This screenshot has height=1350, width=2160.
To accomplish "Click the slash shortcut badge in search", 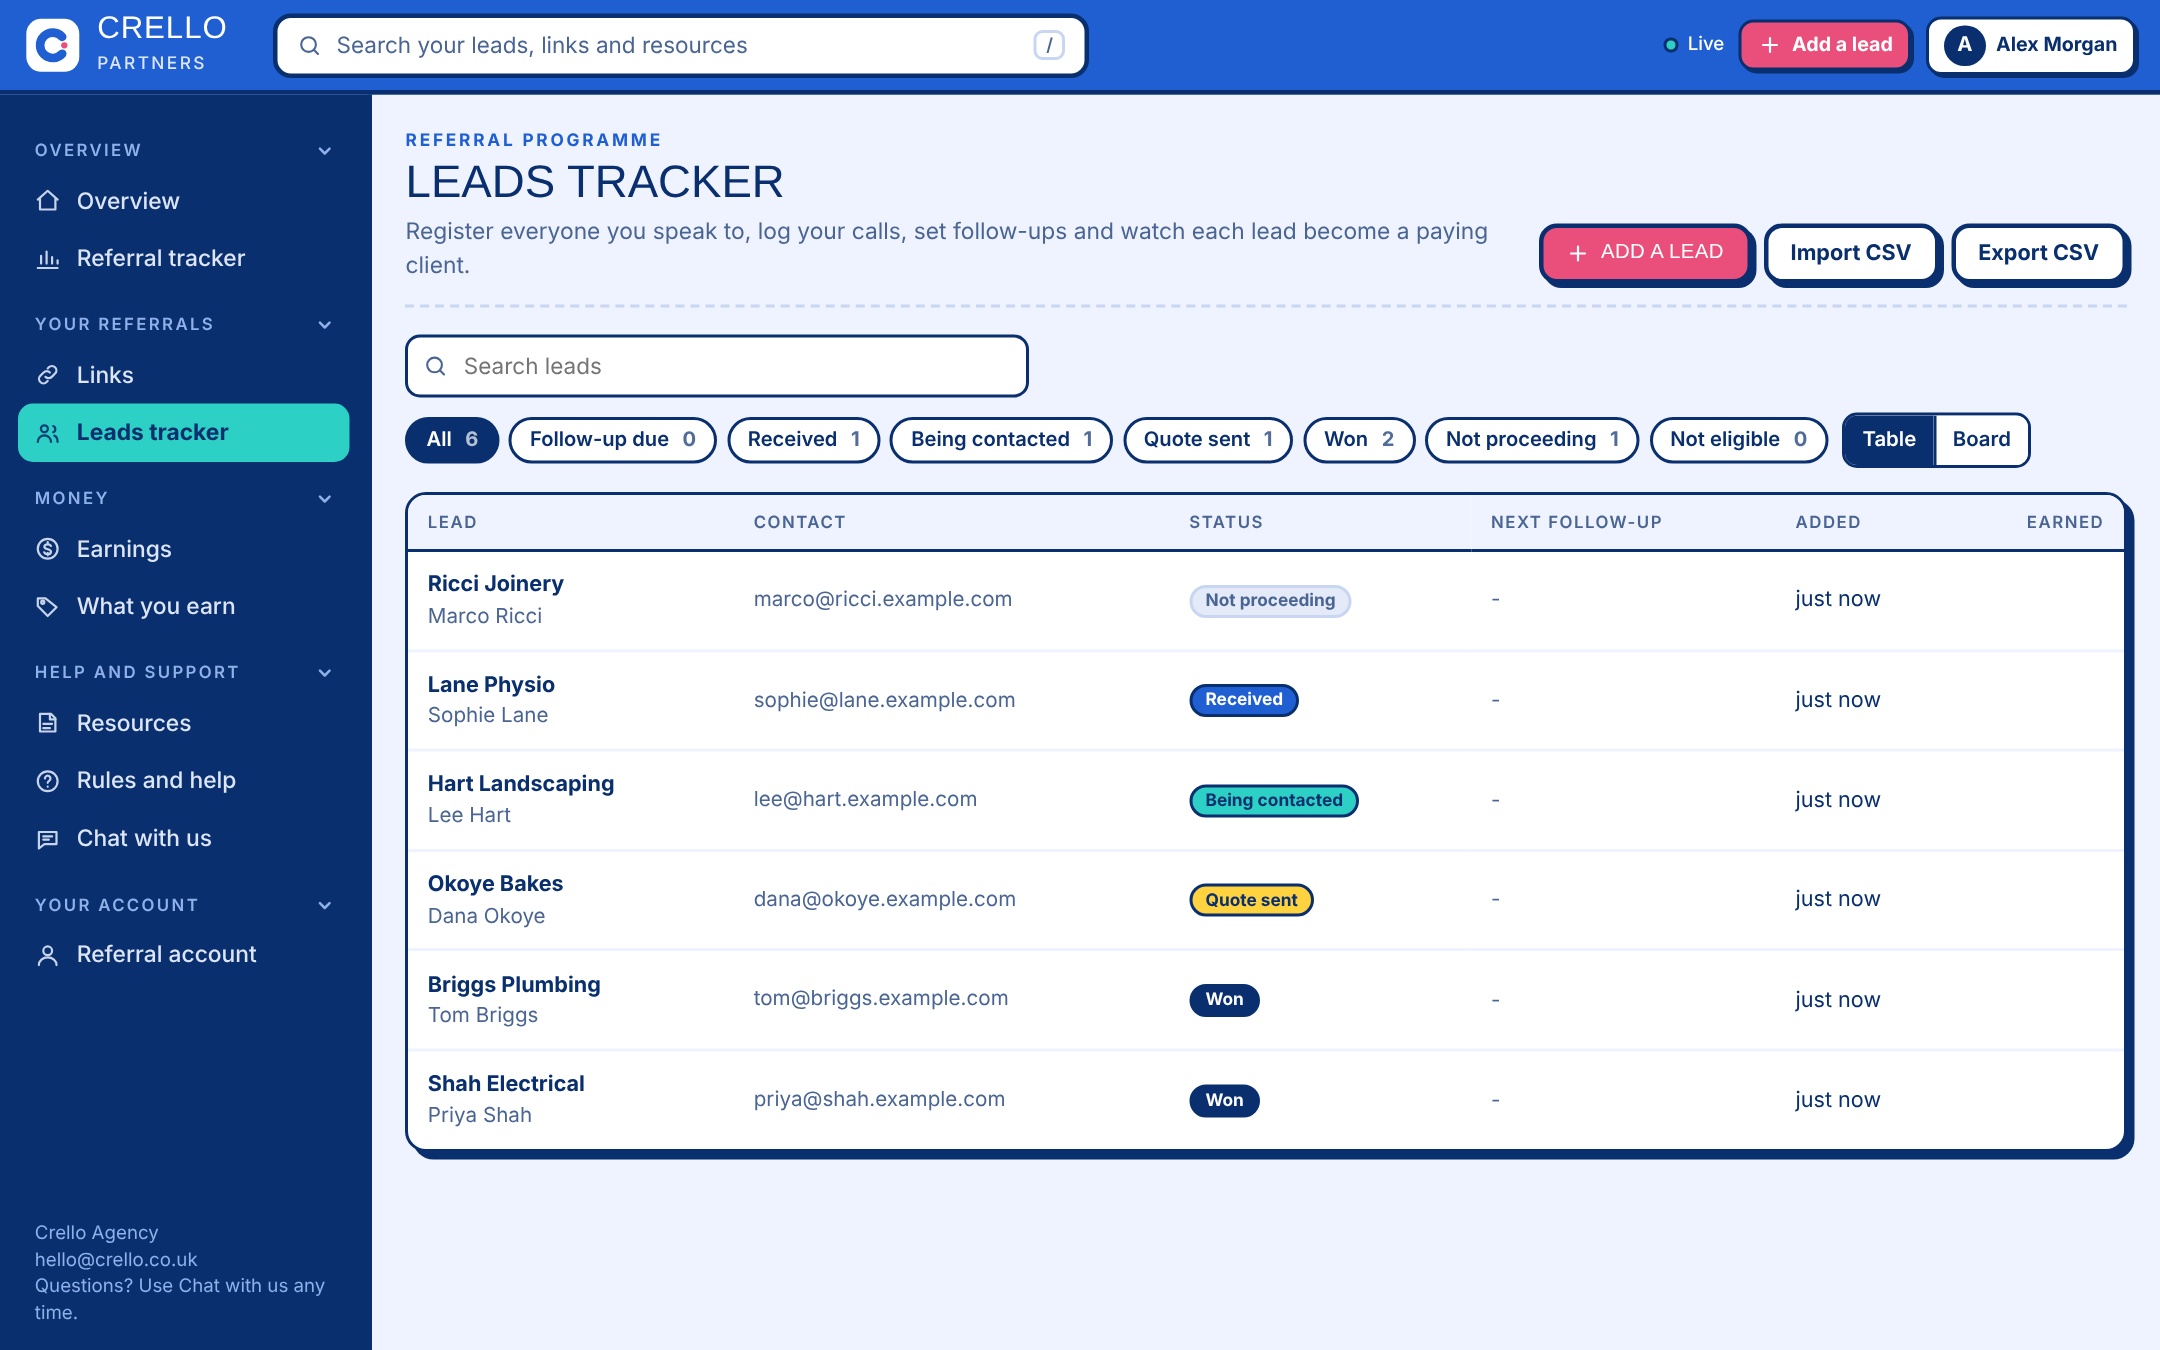I will (x=1049, y=45).
